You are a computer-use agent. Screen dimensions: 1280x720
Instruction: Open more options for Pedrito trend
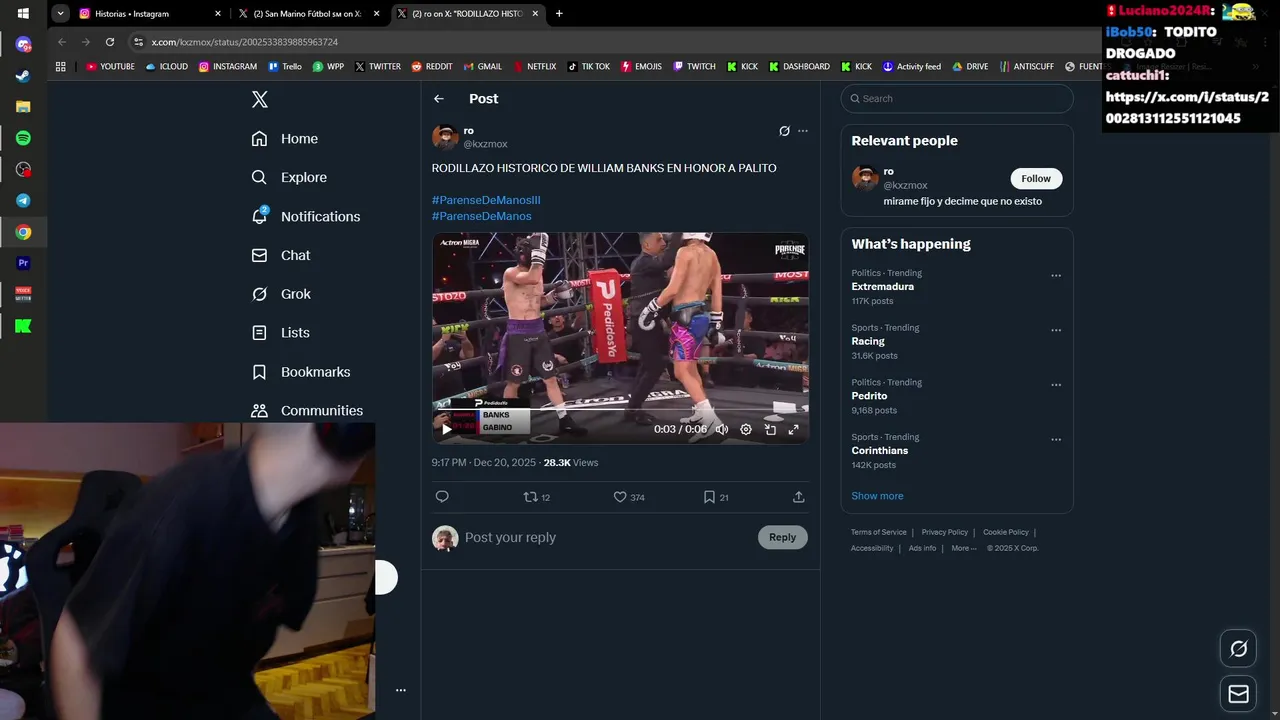1056,385
